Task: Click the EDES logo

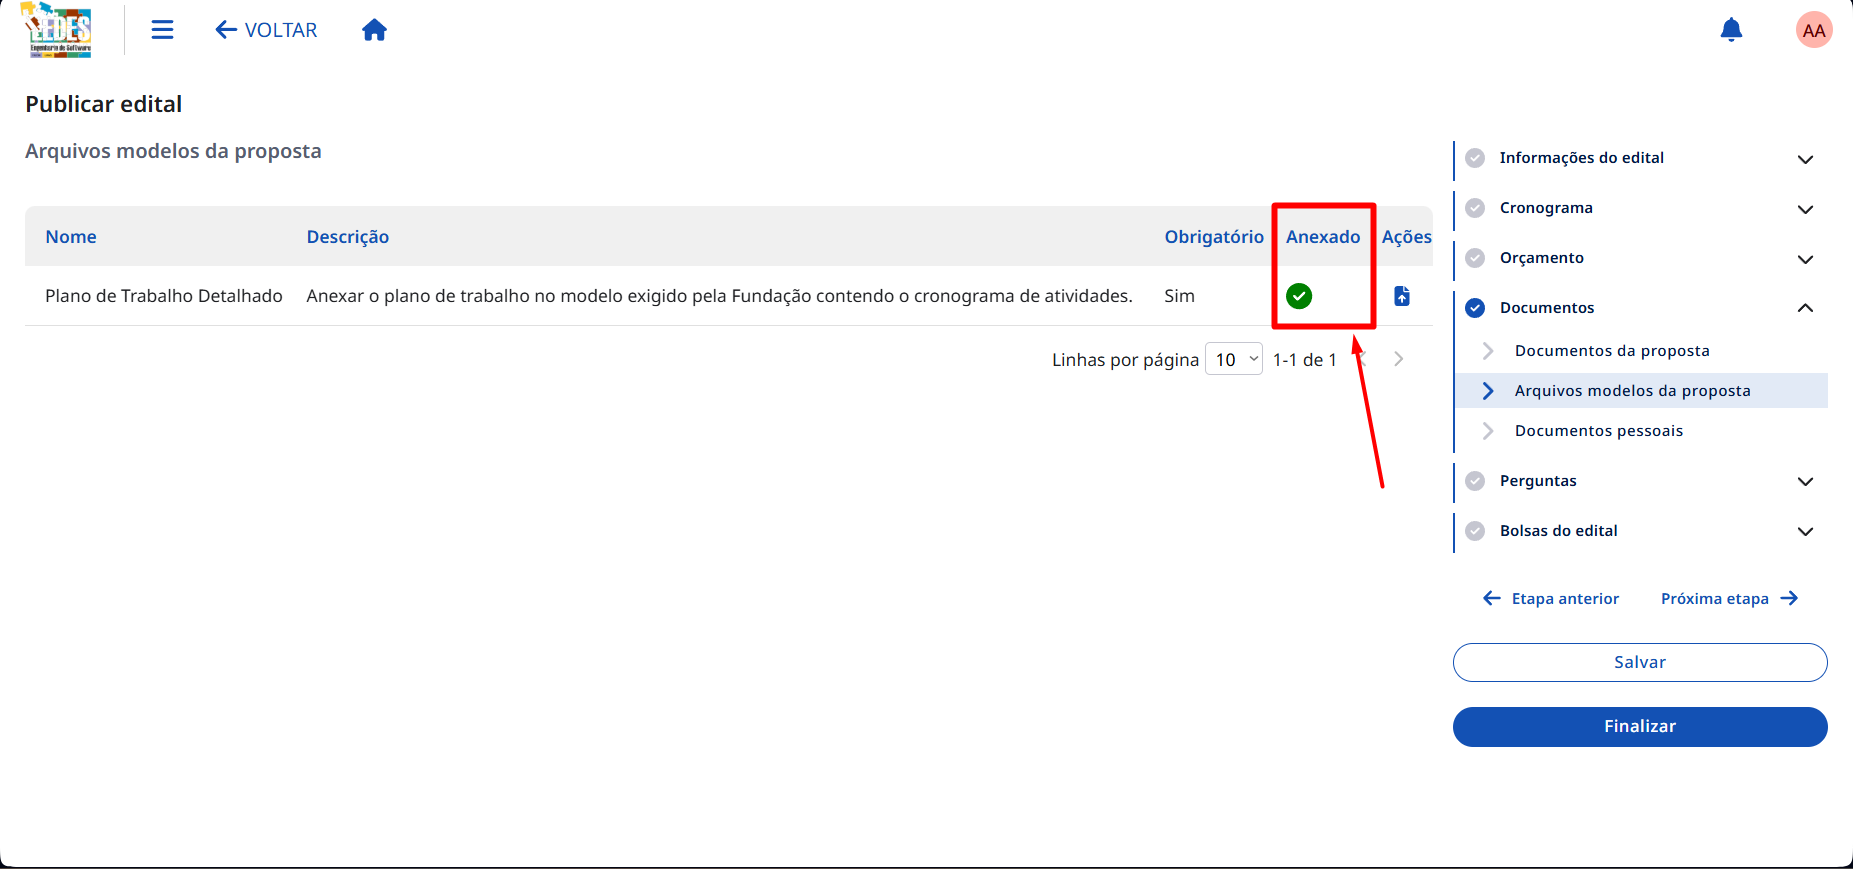Action: (58, 30)
